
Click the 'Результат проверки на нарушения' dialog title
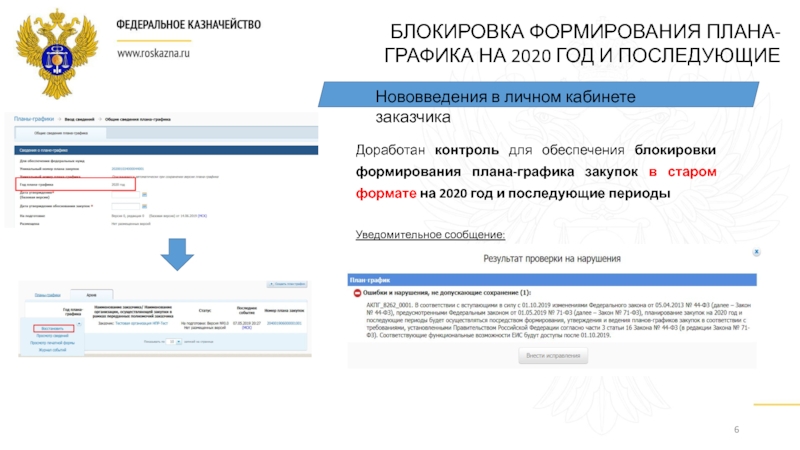point(552,259)
